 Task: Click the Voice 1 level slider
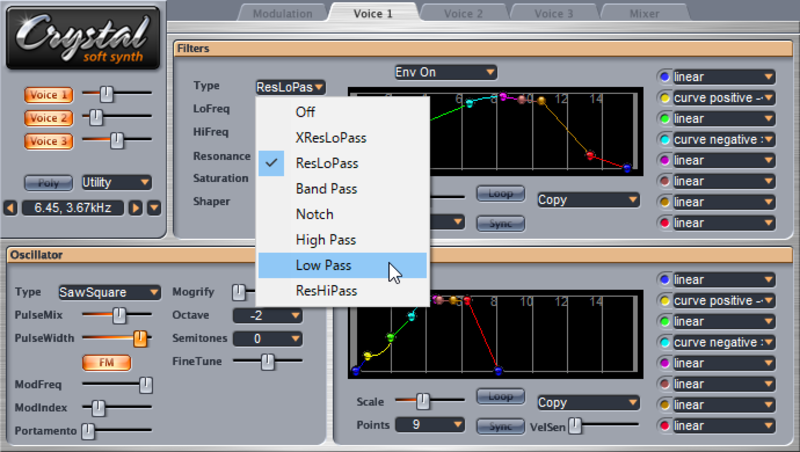pyautogui.click(x=117, y=94)
